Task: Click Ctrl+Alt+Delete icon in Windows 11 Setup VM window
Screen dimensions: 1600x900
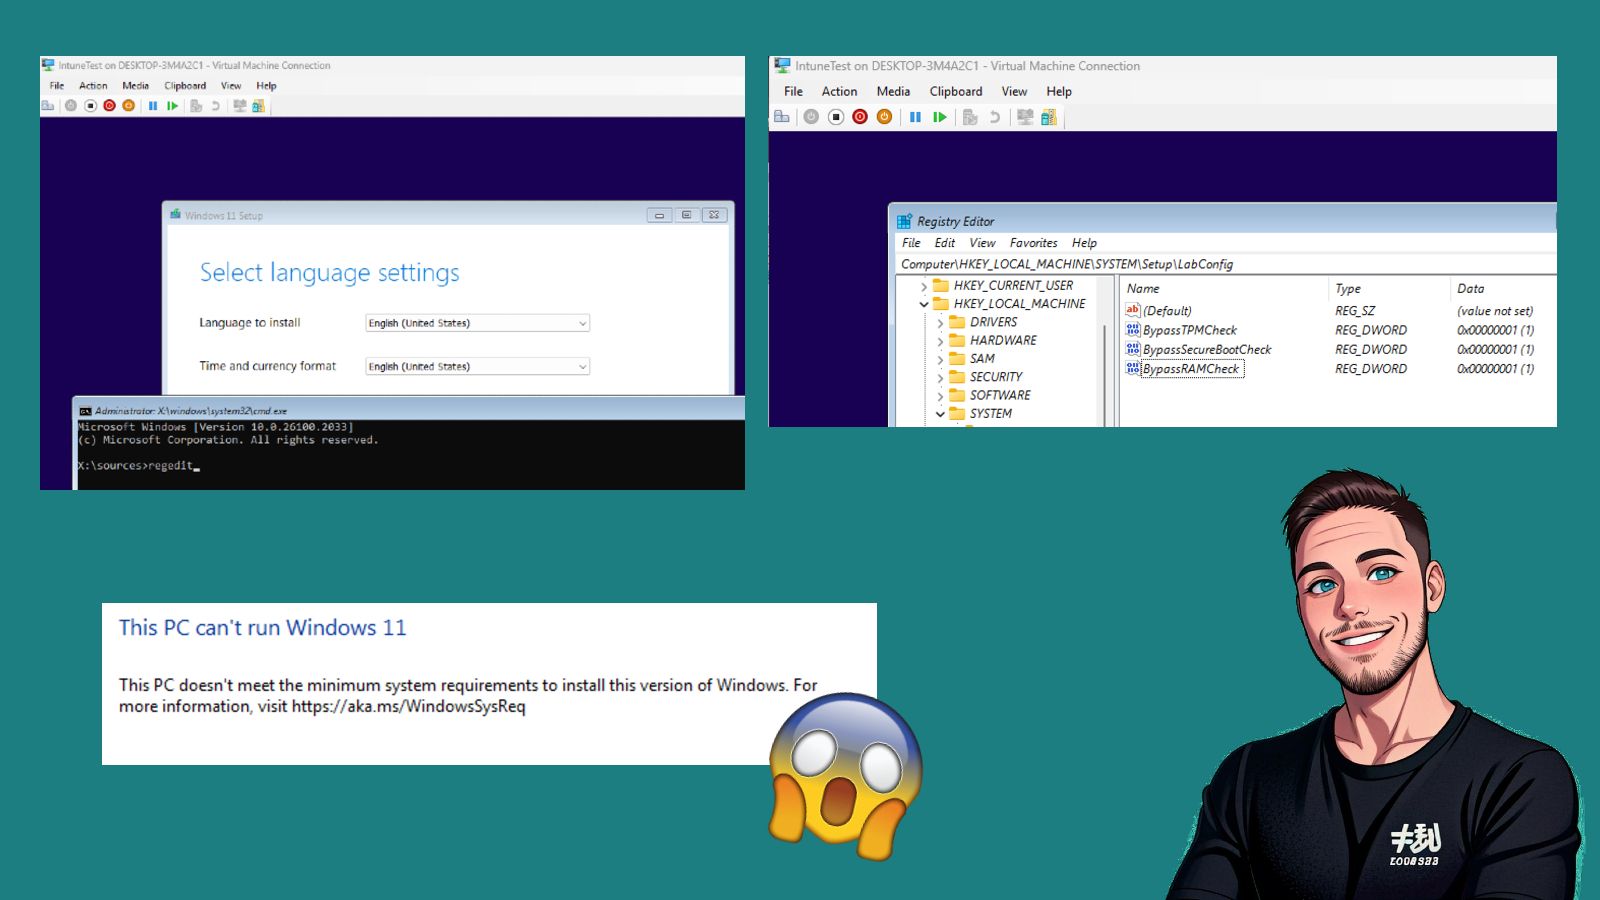Action: (47, 106)
